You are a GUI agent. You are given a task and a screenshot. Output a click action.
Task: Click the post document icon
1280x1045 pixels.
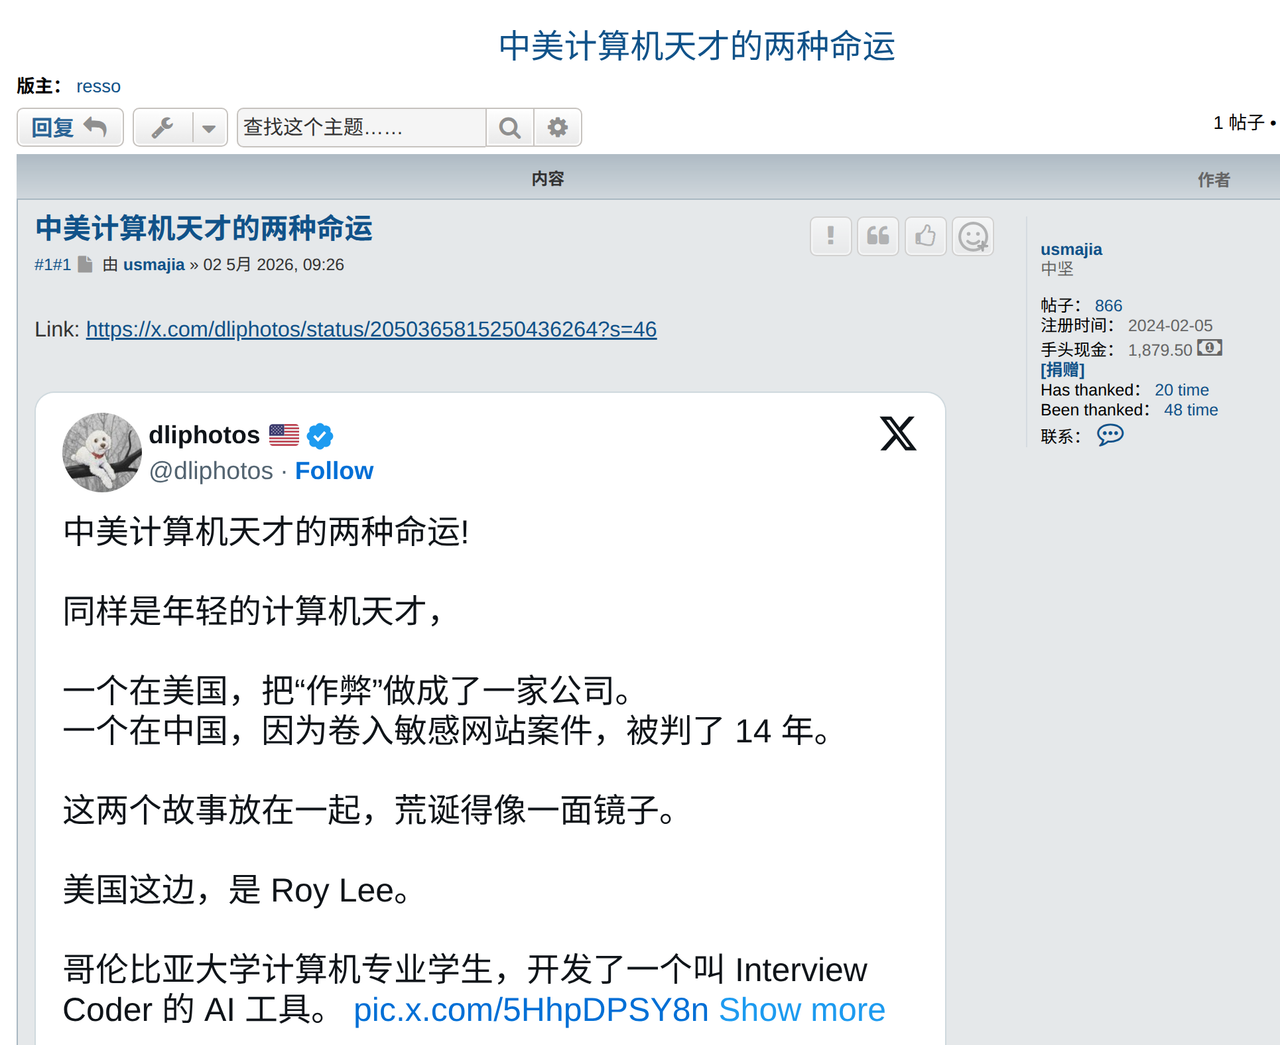(86, 265)
